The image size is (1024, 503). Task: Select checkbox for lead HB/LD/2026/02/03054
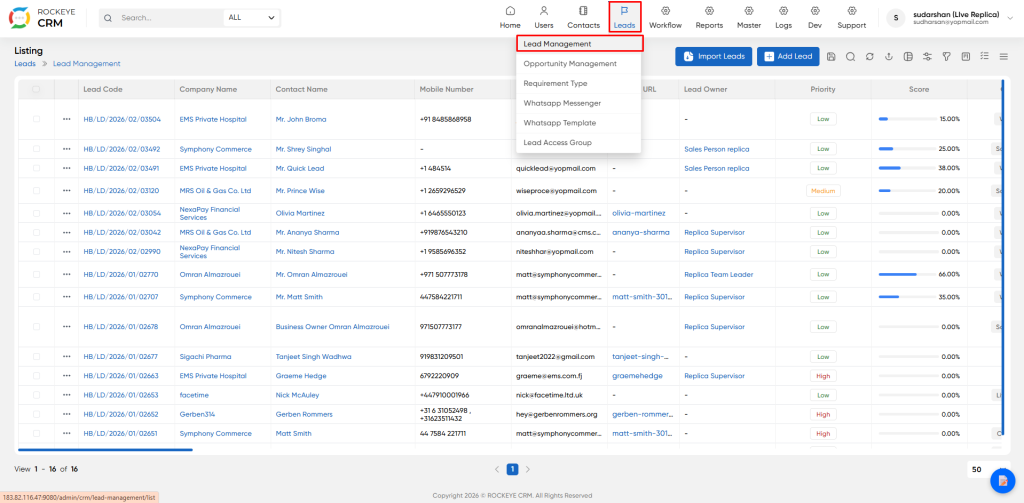point(36,214)
